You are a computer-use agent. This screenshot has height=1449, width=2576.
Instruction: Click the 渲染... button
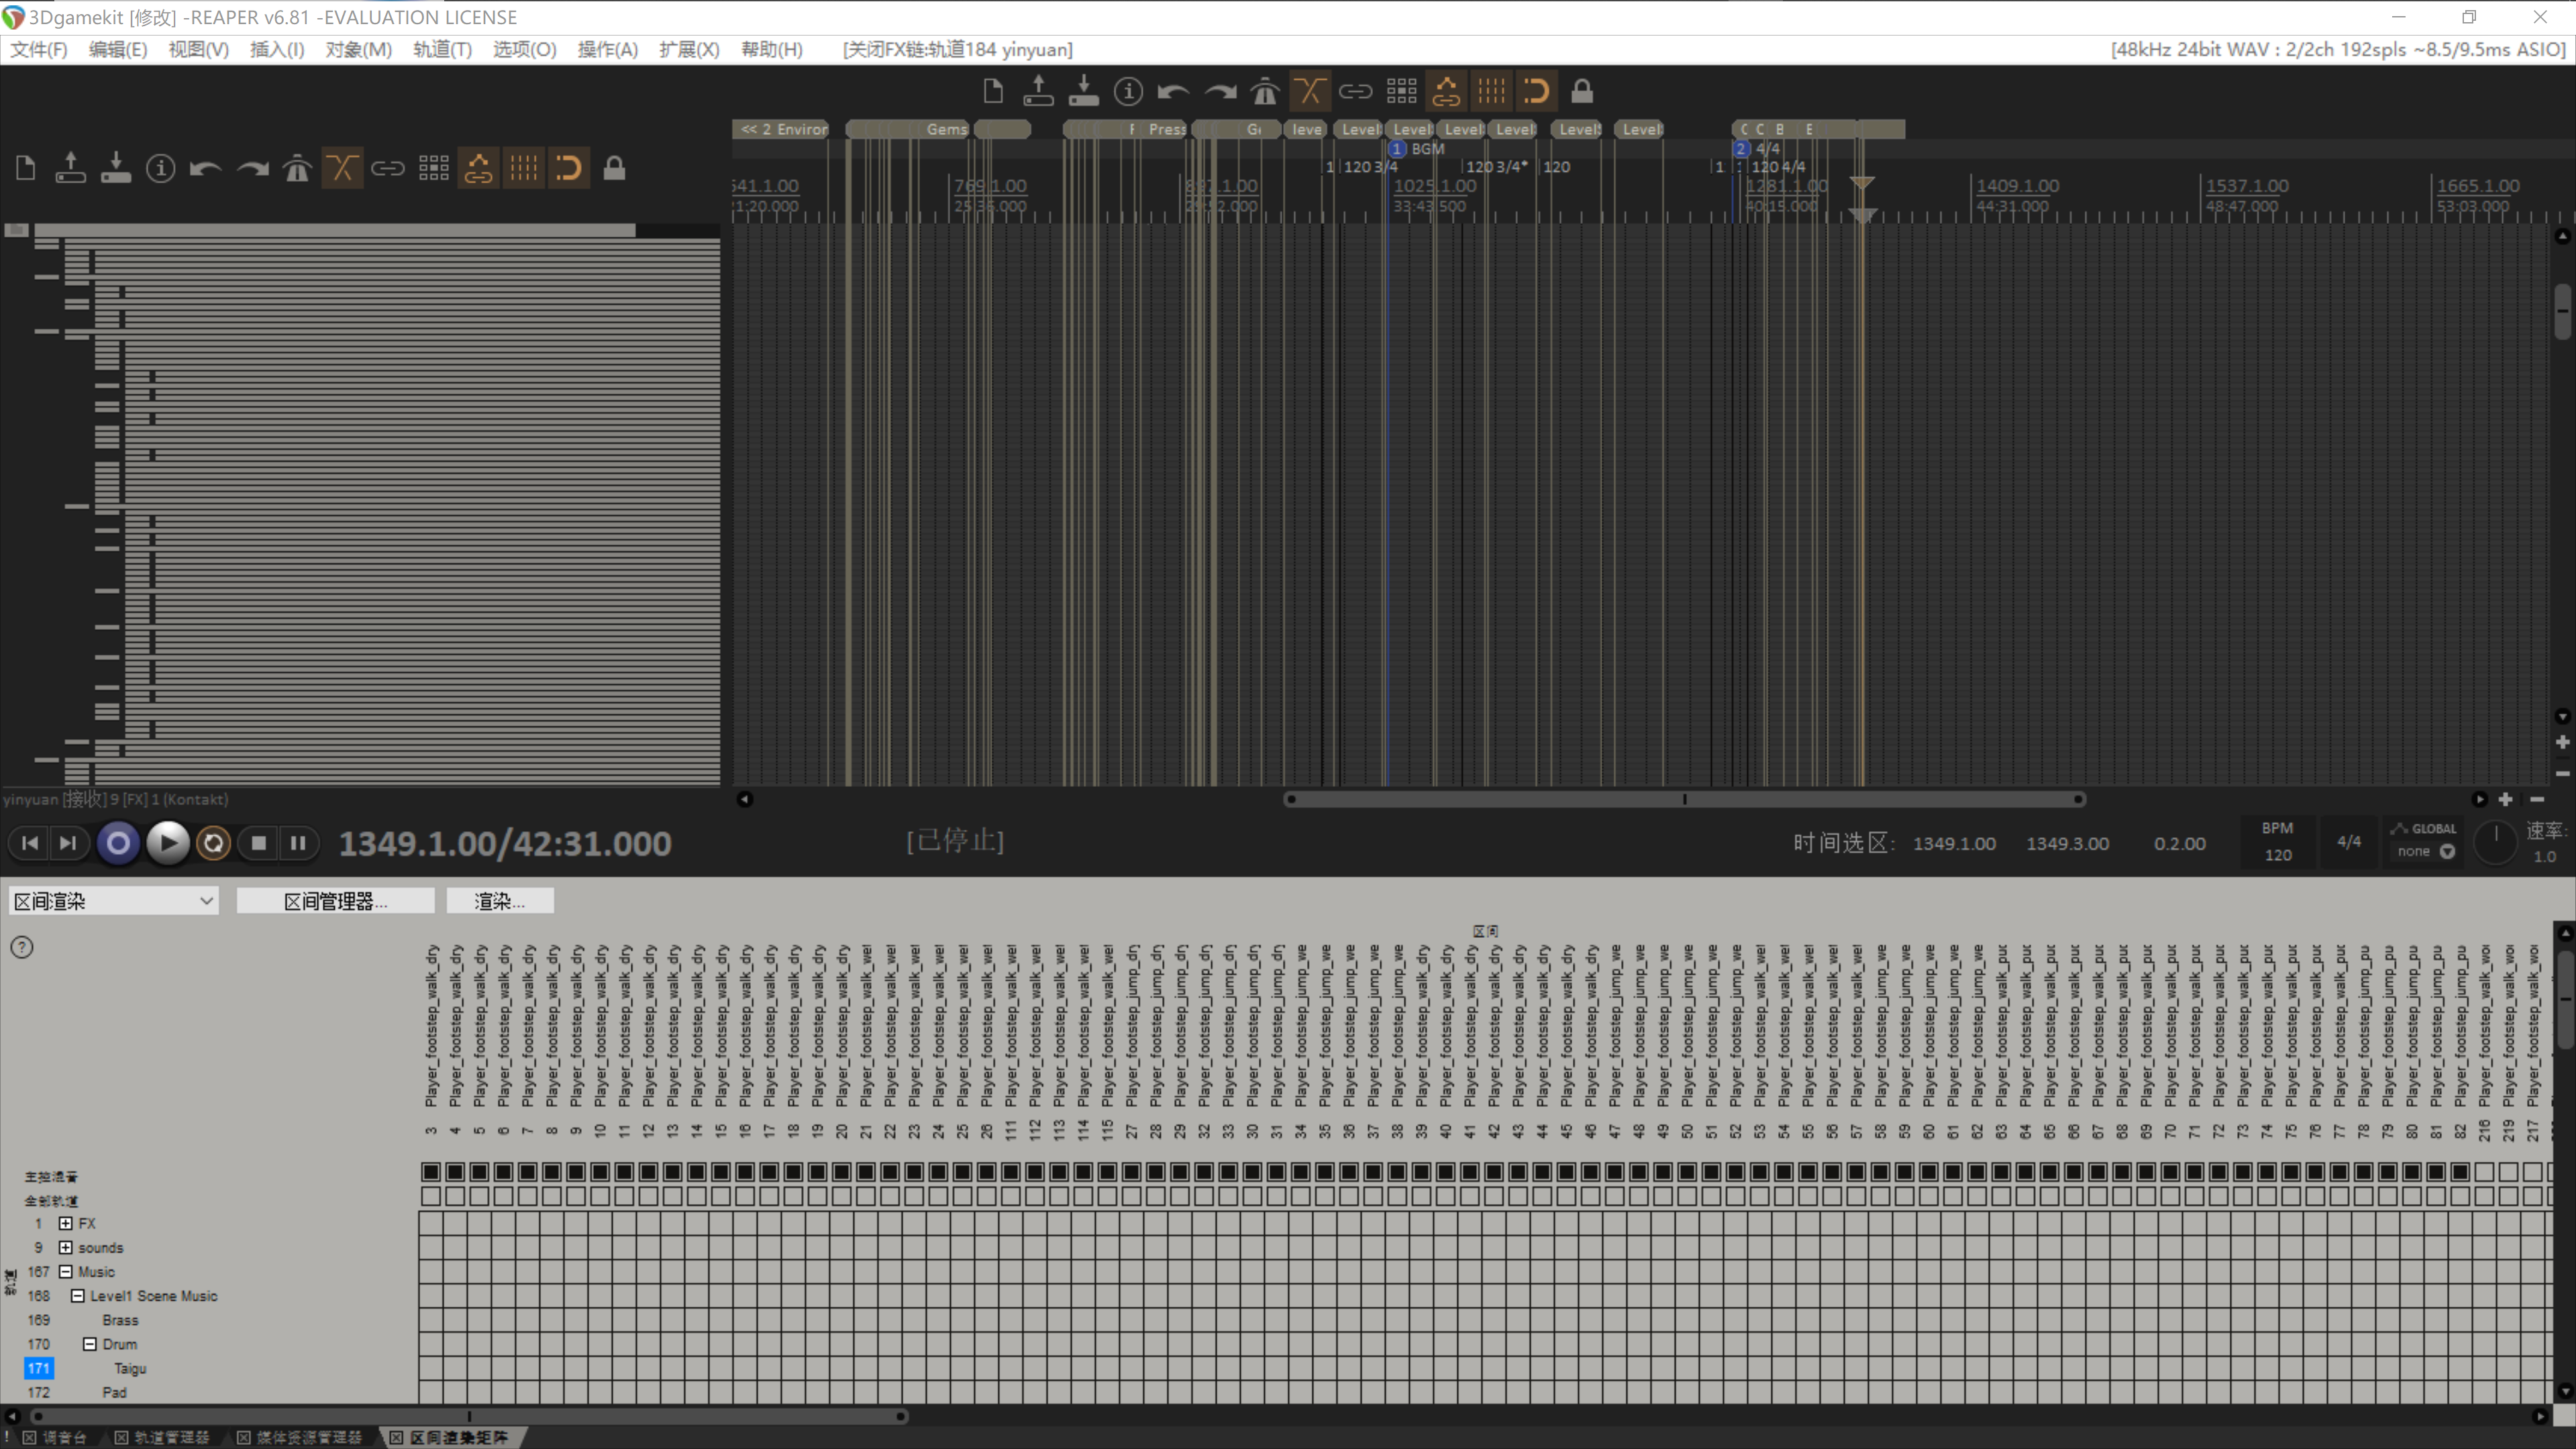click(499, 901)
